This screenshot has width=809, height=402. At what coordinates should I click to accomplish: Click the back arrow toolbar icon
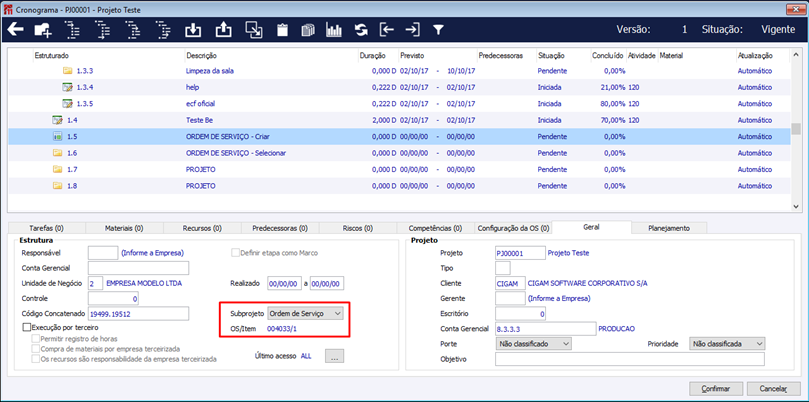tap(15, 30)
